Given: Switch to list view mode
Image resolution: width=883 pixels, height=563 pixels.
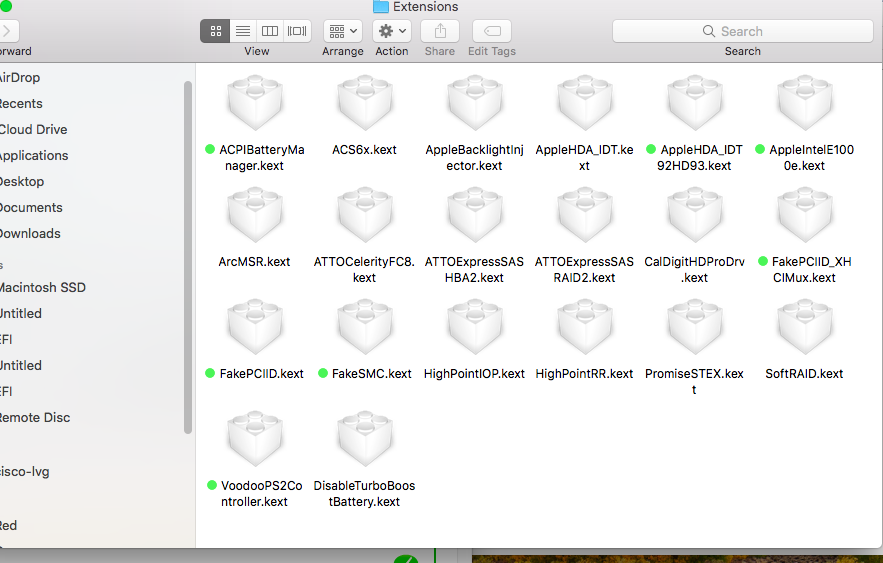Looking at the screenshot, I should click(242, 31).
